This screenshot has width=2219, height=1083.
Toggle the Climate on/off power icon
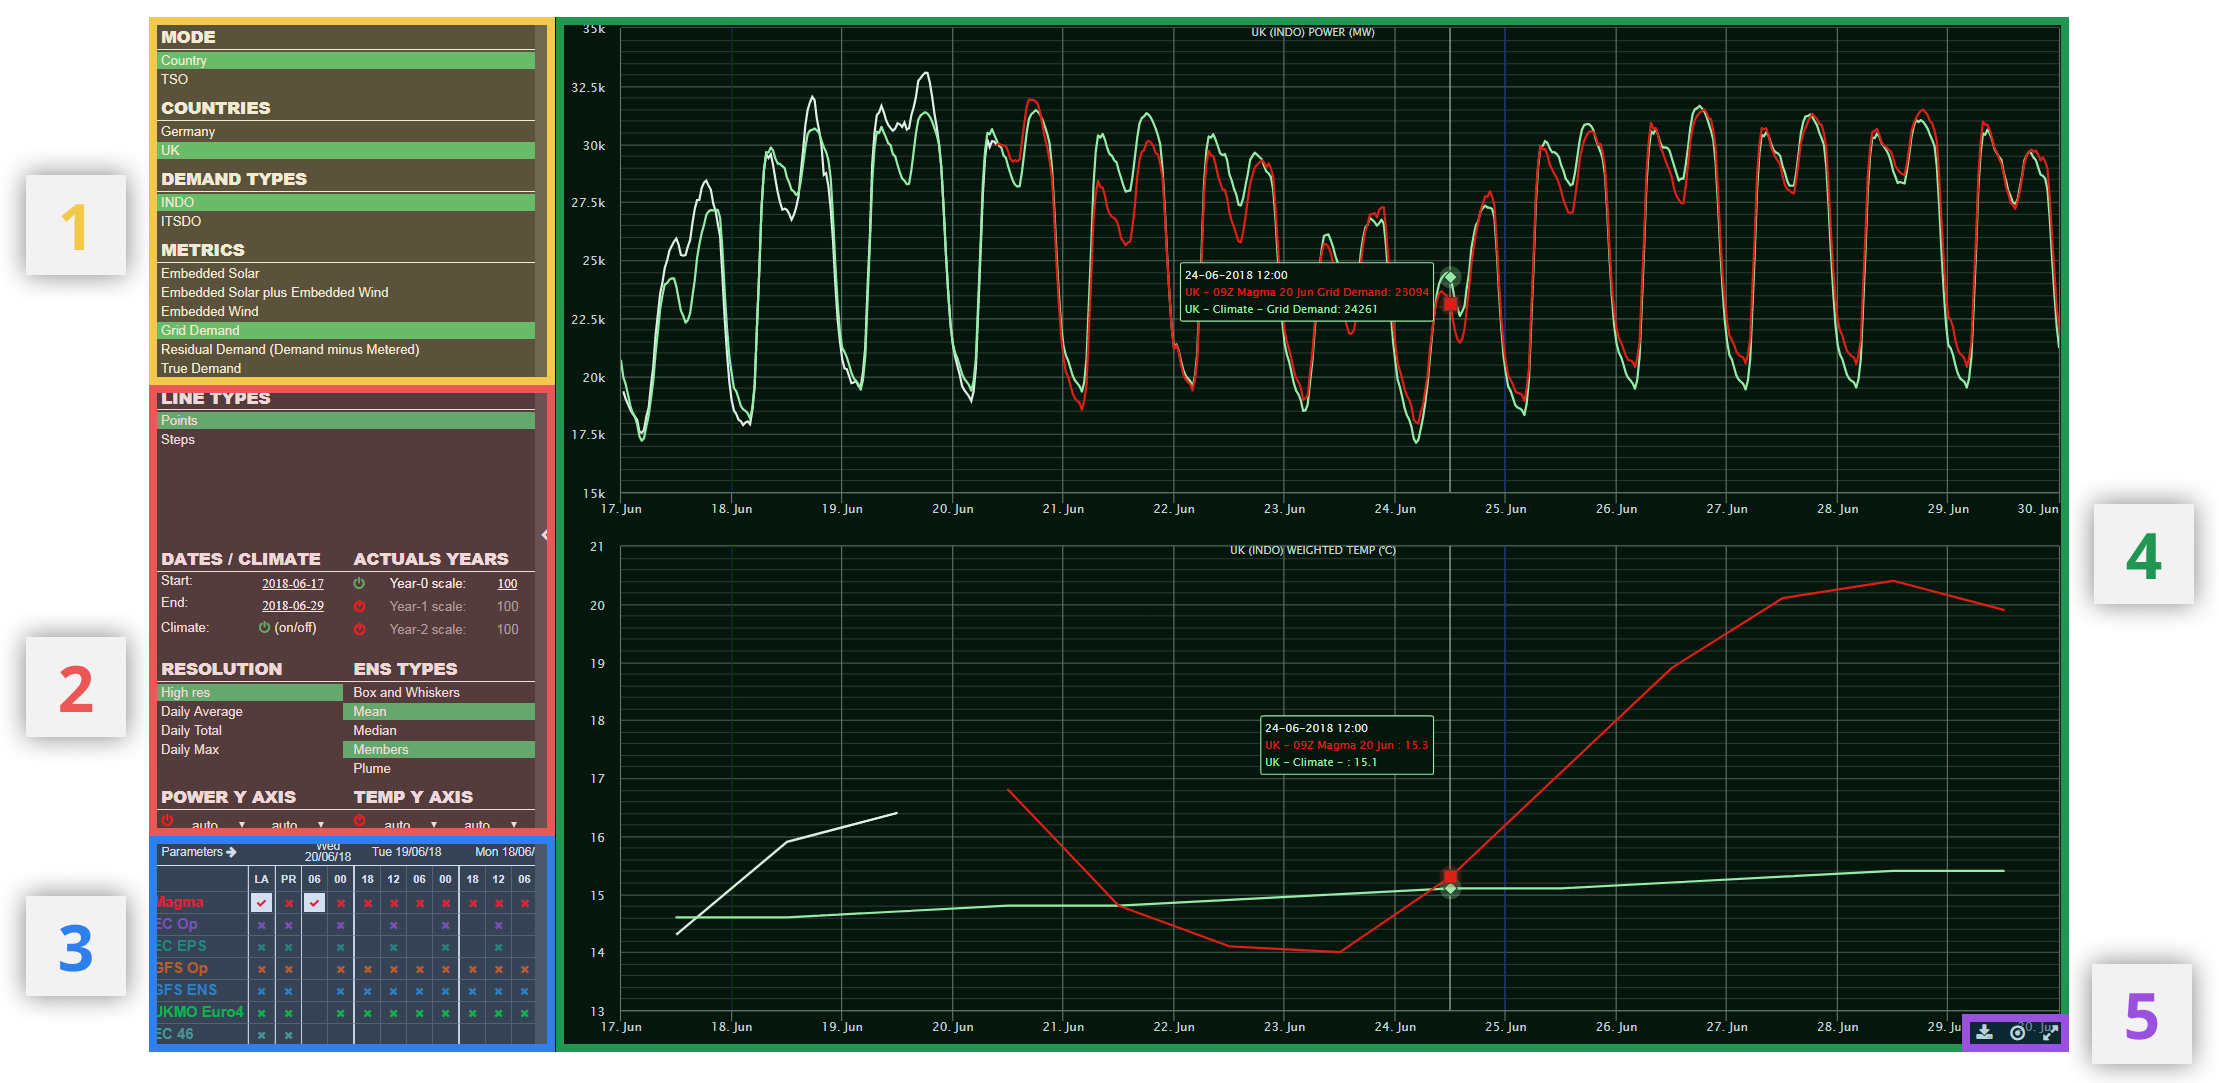264,628
